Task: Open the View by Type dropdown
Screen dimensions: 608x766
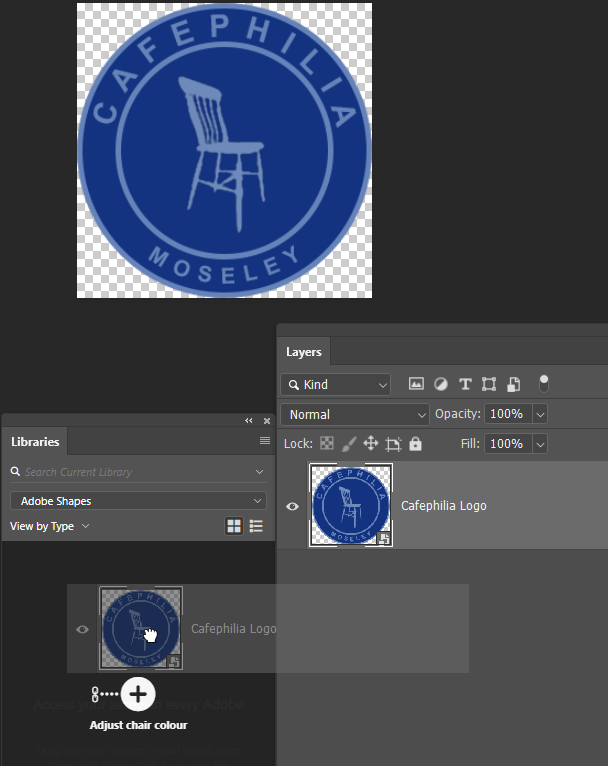Action: (49, 526)
